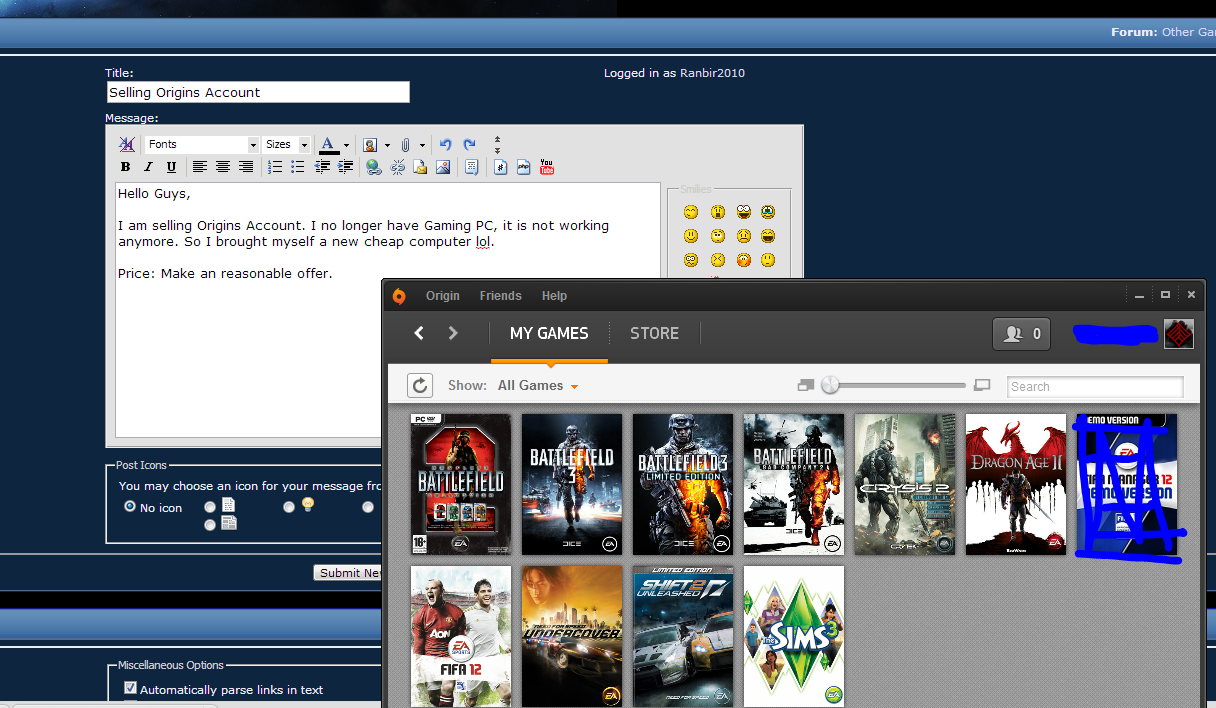The height and width of the screenshot is (708, 1216).
Task: Click the editor size increase/decrease arrows
Action: pyautogui.click(x=497, y=145)
